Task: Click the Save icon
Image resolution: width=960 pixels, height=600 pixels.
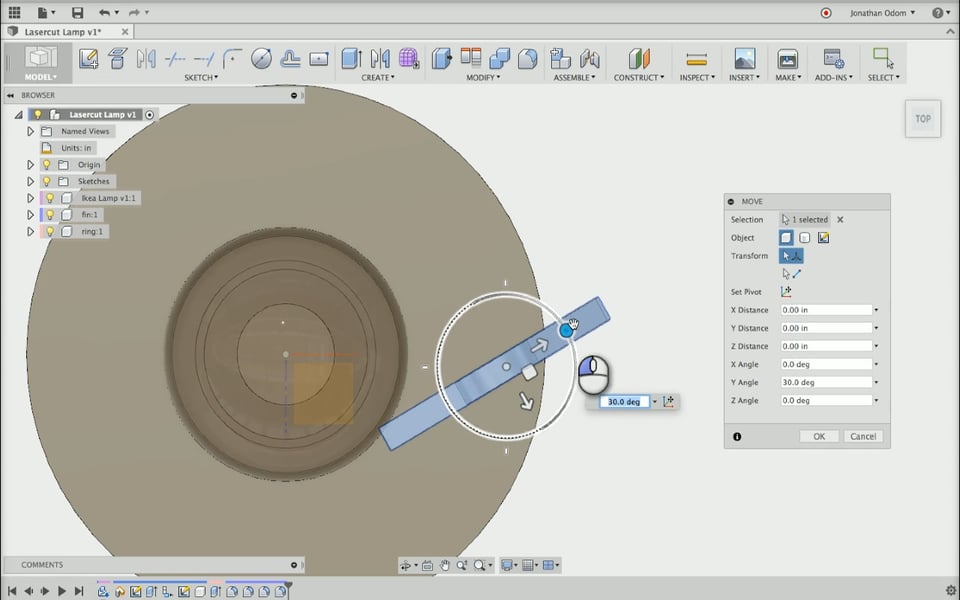Action: click(x=77, y=12)
